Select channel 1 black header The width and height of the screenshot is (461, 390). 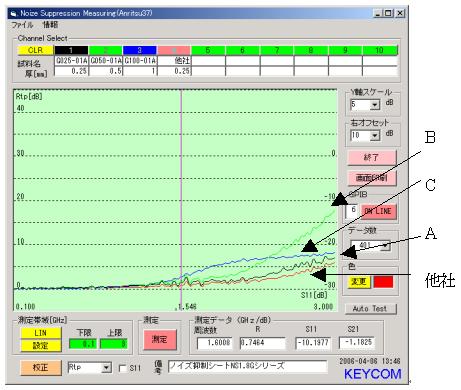71,50
